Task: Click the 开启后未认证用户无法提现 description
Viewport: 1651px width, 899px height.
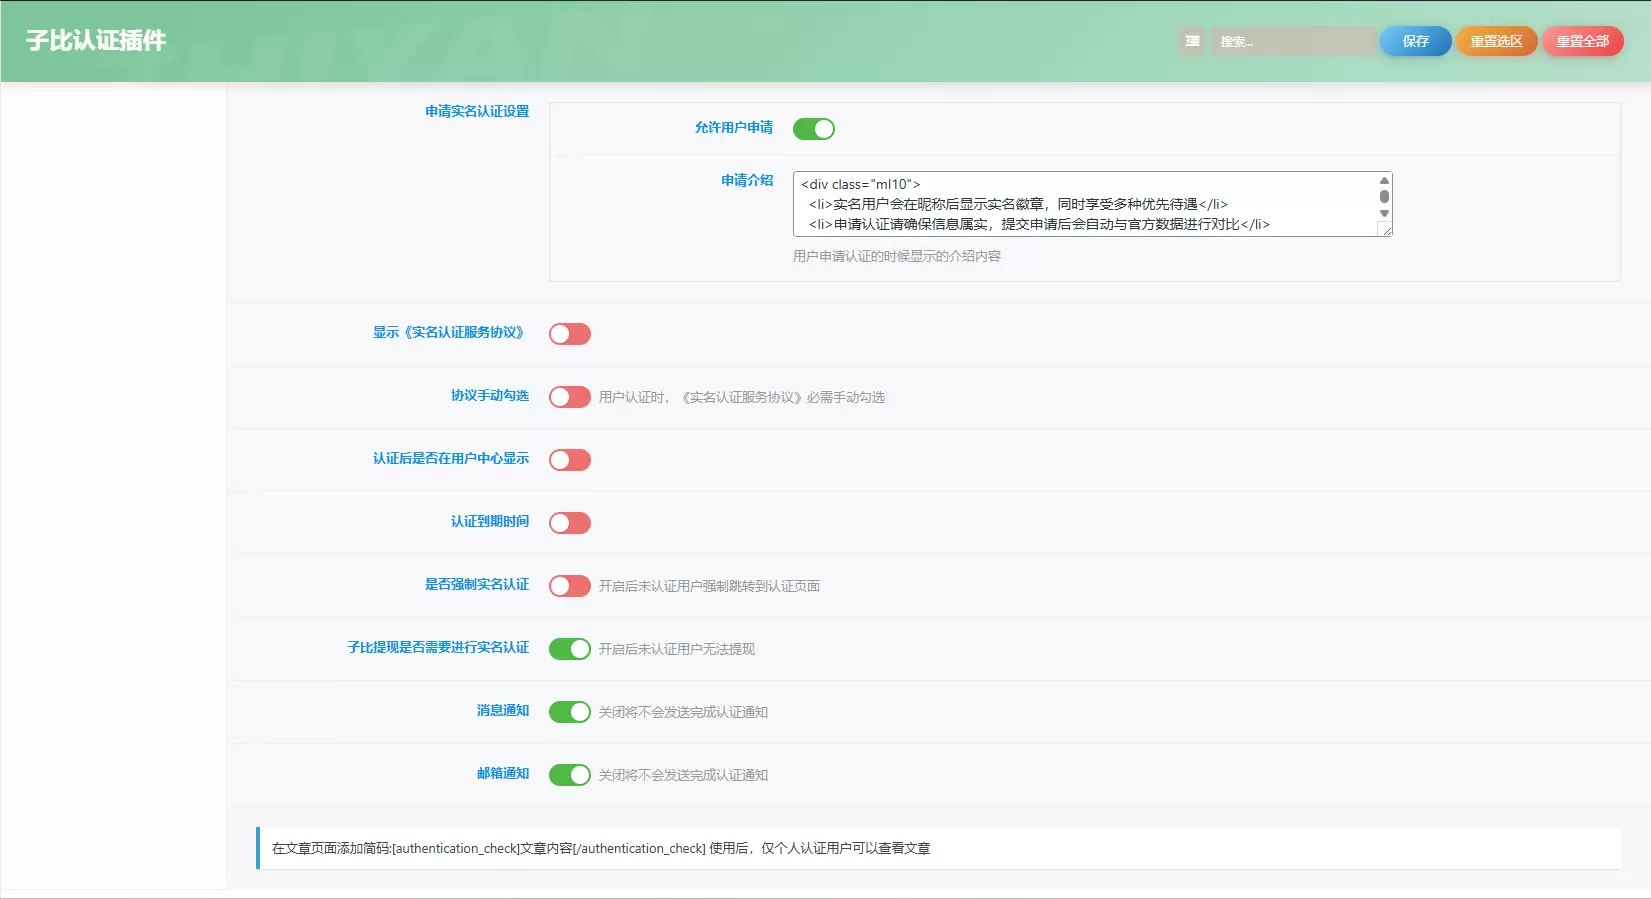Action: pyautogui.click(x=677, y=649)
